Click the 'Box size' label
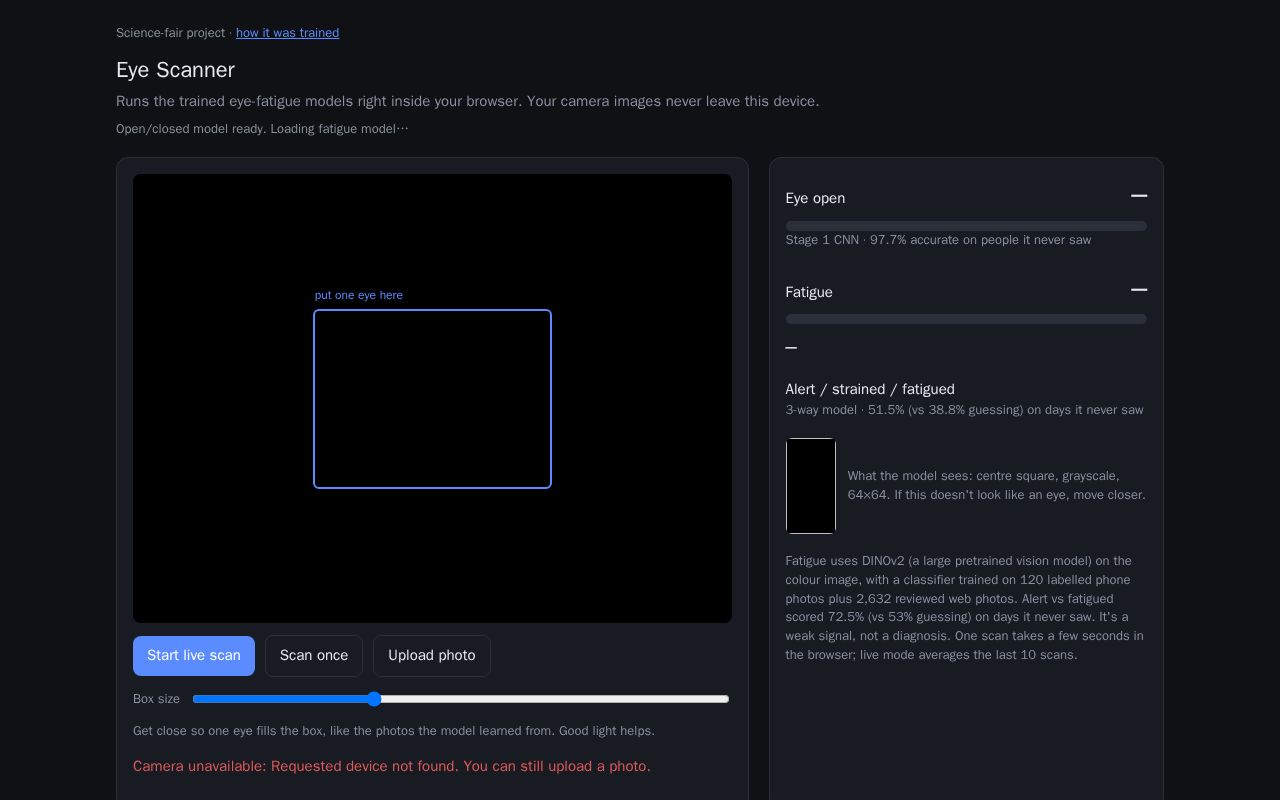Viewport: 1280px width, 800px height. [156, 699]
